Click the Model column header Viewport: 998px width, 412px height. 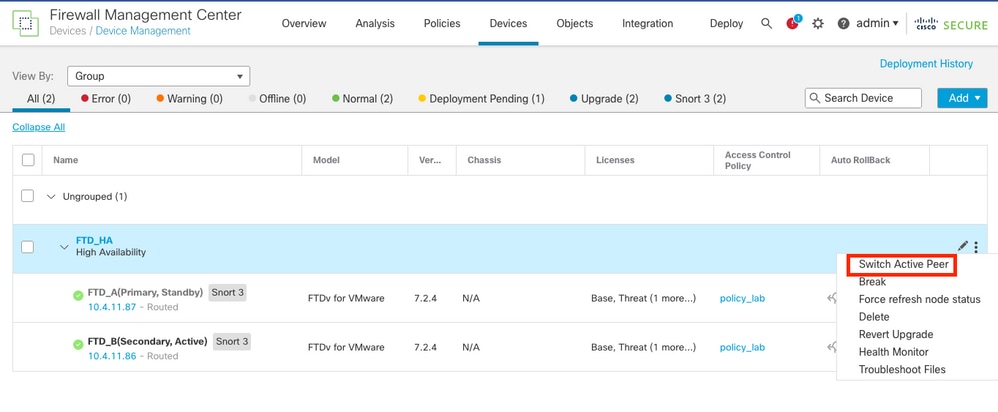(x=326, y=160)
